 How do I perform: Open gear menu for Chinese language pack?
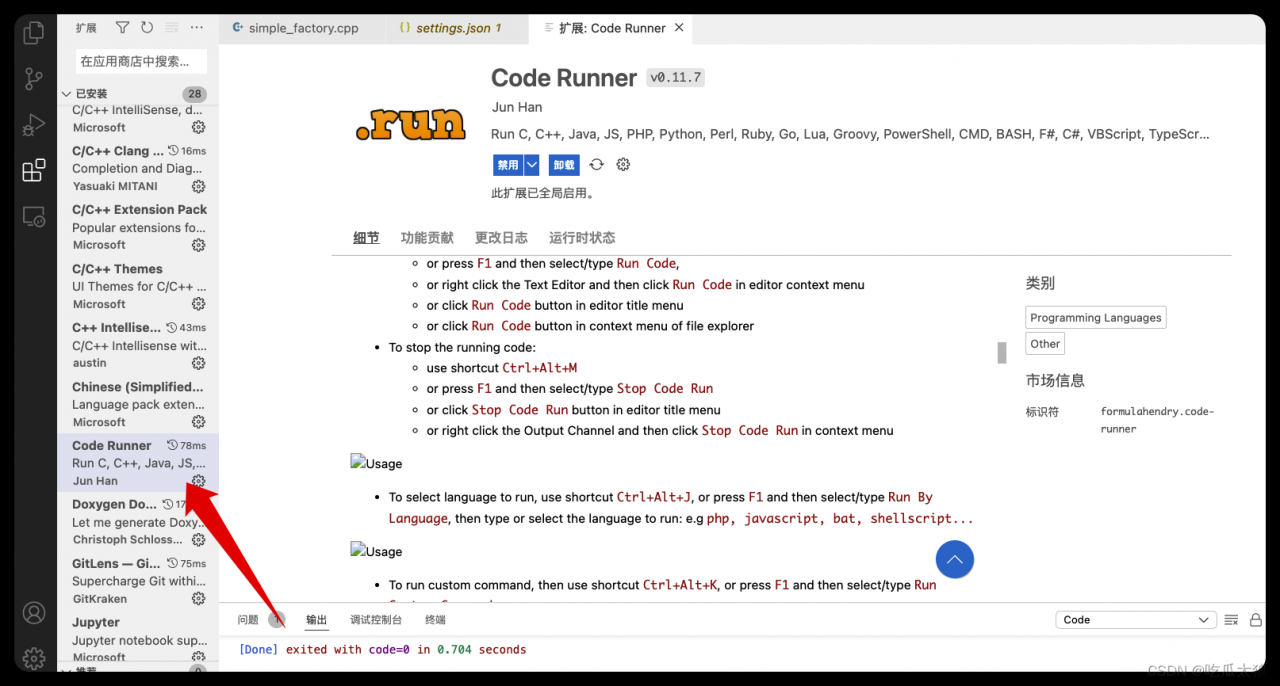coord(198,422)
